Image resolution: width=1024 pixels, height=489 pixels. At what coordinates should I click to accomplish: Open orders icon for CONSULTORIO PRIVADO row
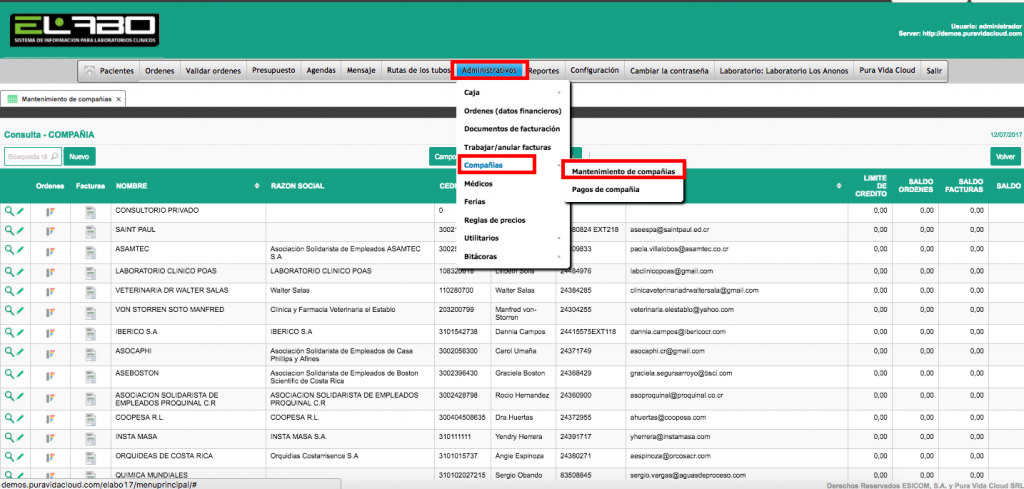[51, 211]
